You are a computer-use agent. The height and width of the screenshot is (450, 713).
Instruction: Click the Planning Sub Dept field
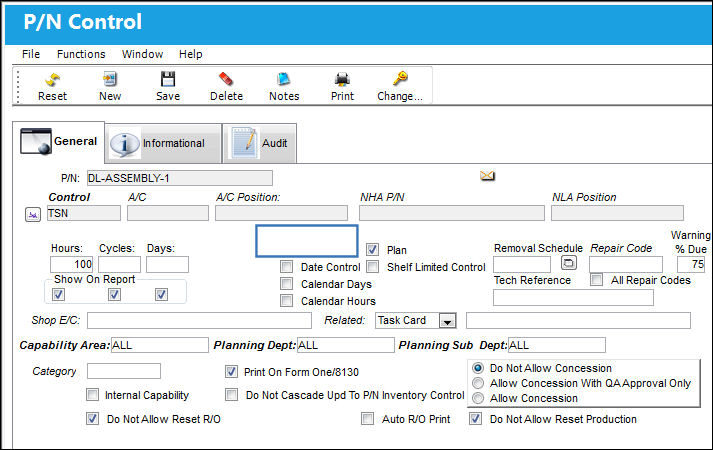pyautogui.click(x=557, y=345)
